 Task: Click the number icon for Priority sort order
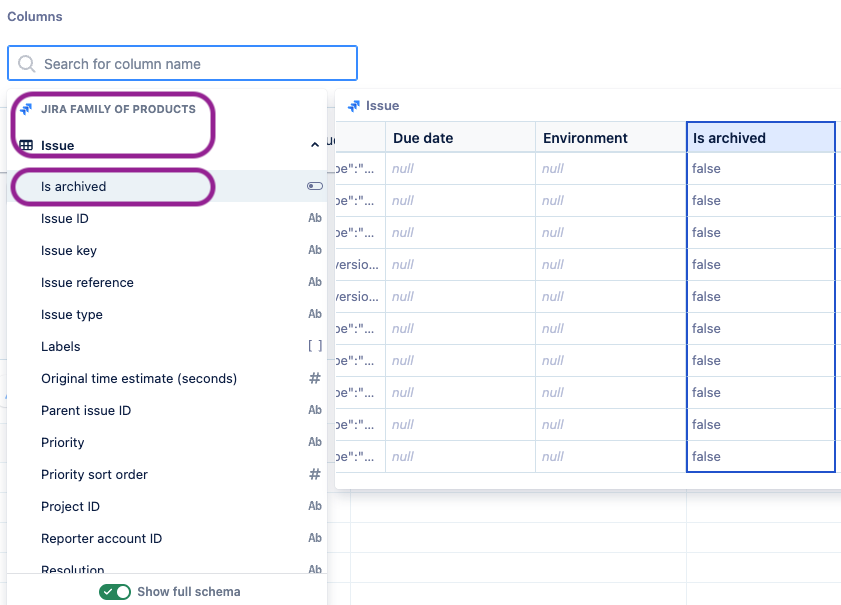pos(315,474)
